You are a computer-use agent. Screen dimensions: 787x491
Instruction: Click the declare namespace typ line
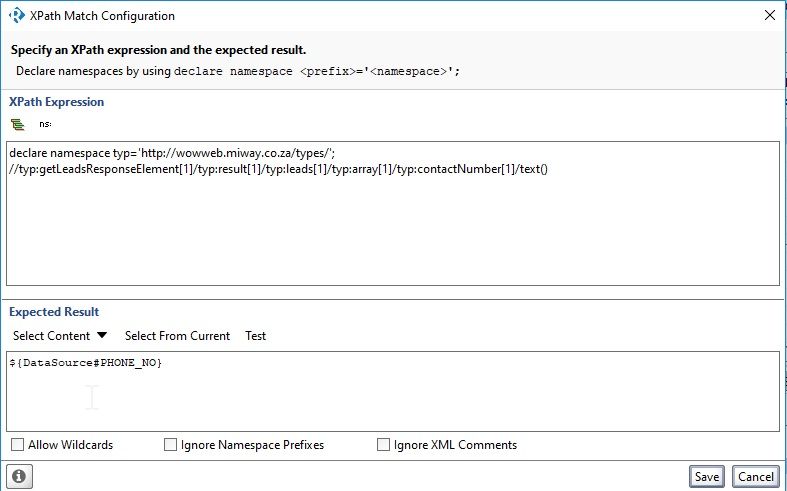click(171, 153)
